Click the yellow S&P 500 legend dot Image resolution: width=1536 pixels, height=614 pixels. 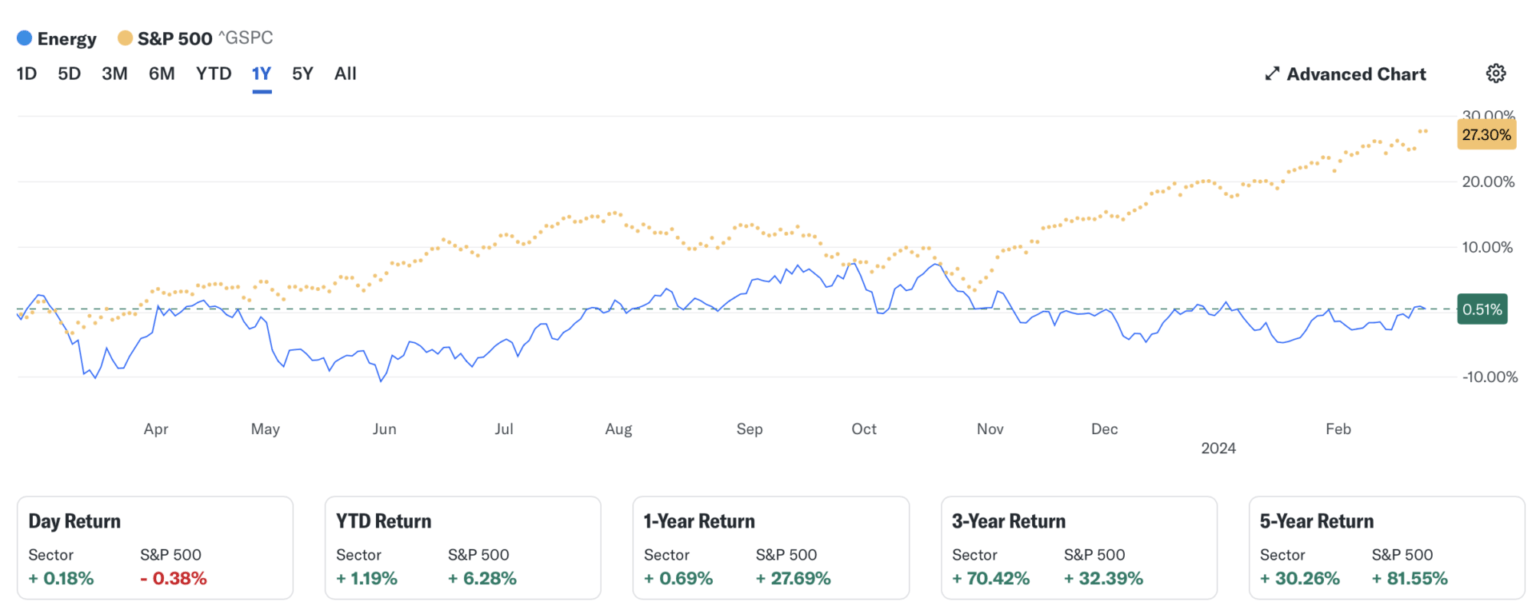point(125,39)
